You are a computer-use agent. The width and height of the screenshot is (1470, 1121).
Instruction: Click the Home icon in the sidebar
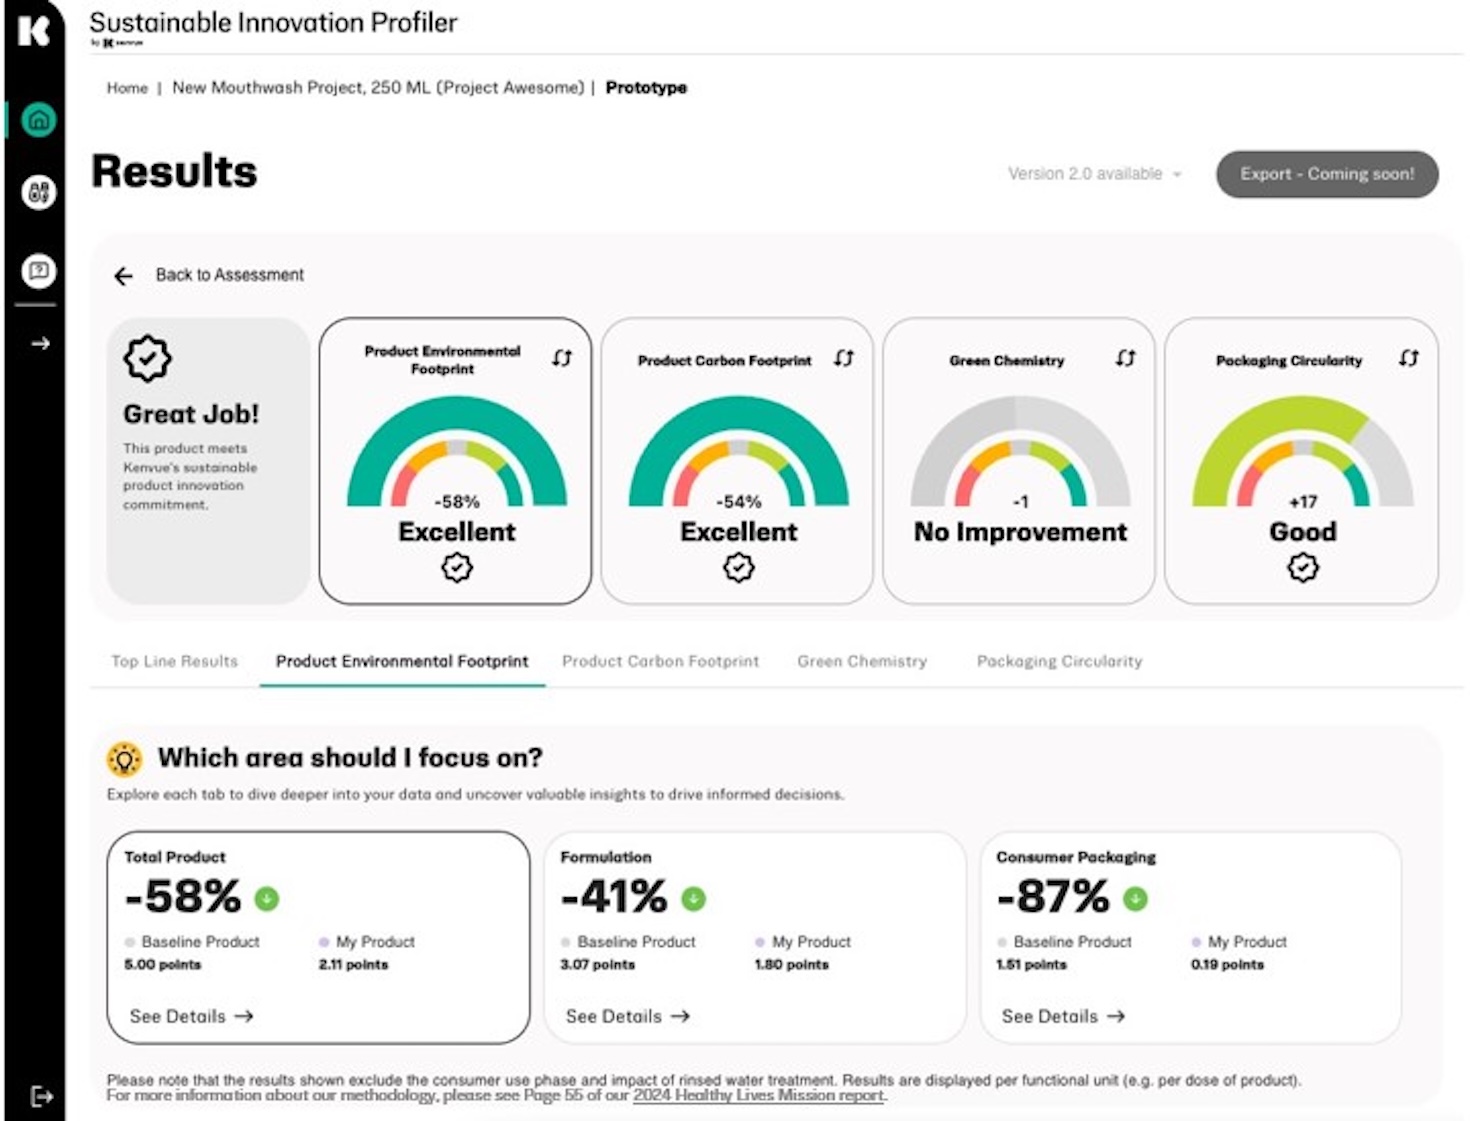pos(38,120)
